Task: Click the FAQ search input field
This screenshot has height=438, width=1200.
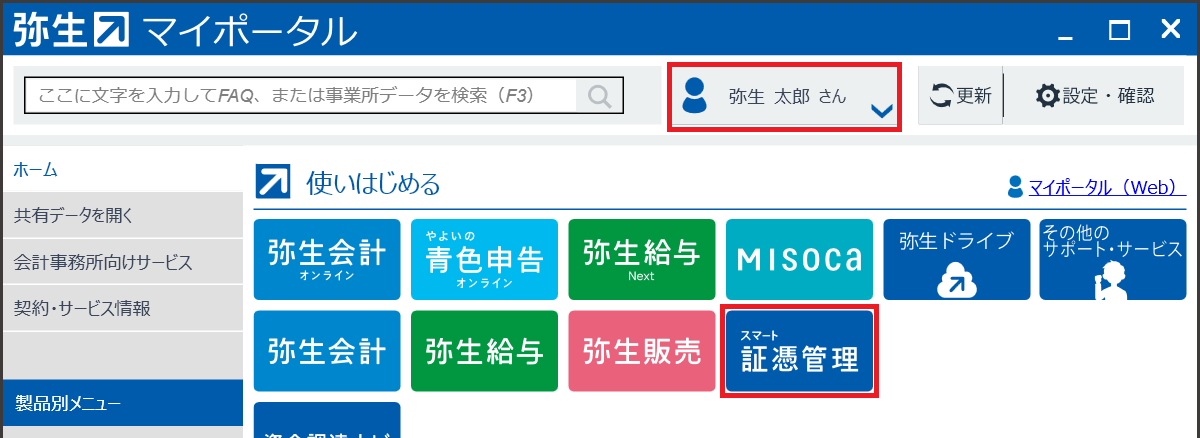Action: point(301,96)
